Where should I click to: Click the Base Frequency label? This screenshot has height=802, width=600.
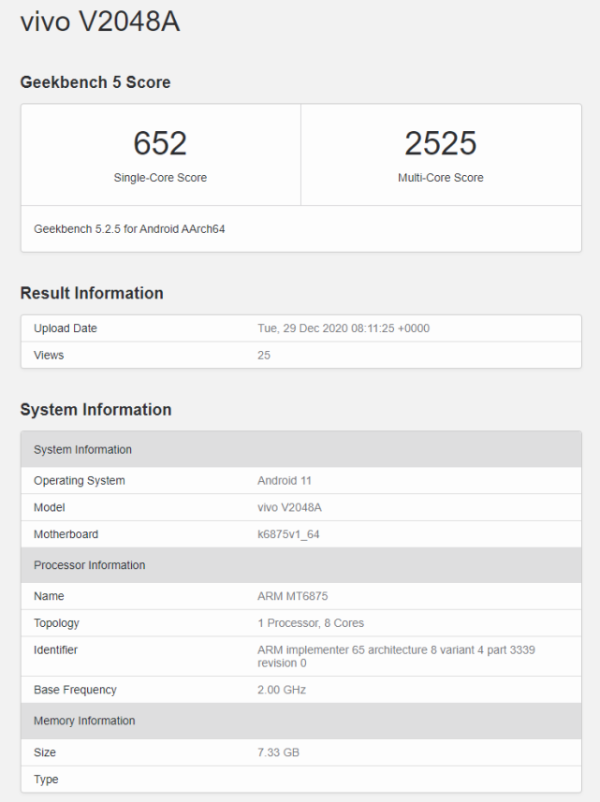pos(75,690)
